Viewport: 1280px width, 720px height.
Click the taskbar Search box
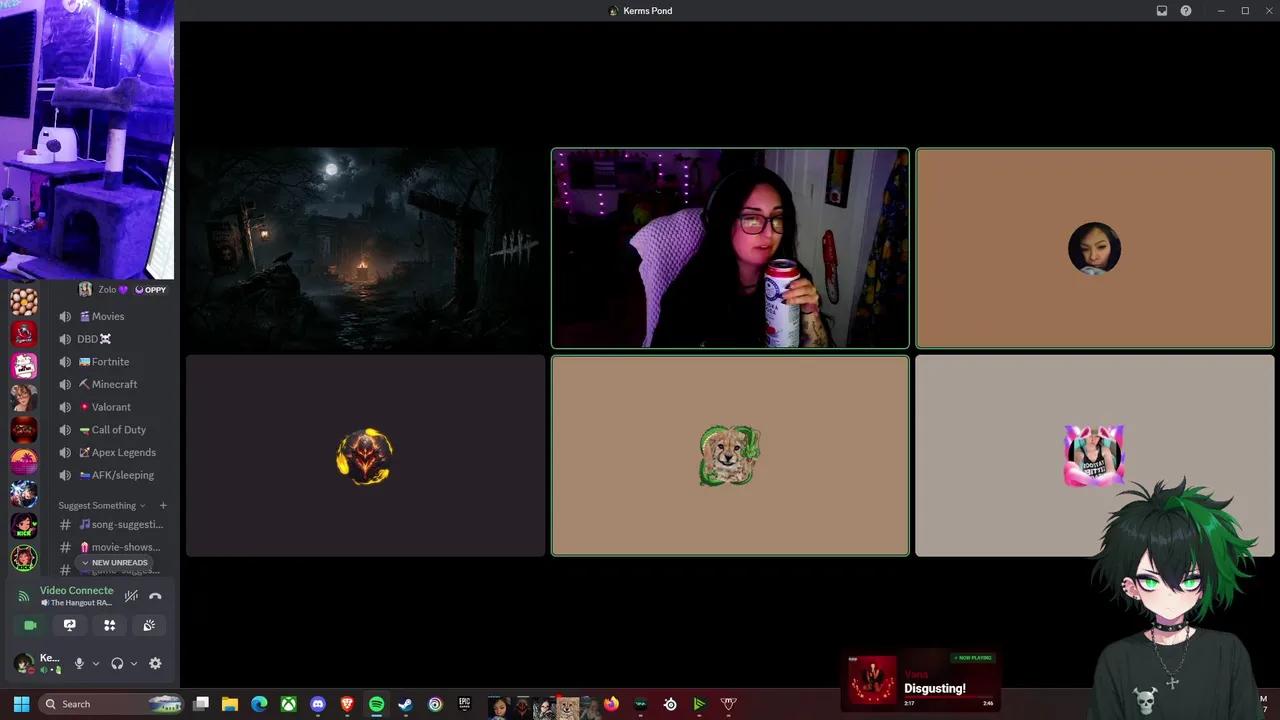(x=111, y=704)
